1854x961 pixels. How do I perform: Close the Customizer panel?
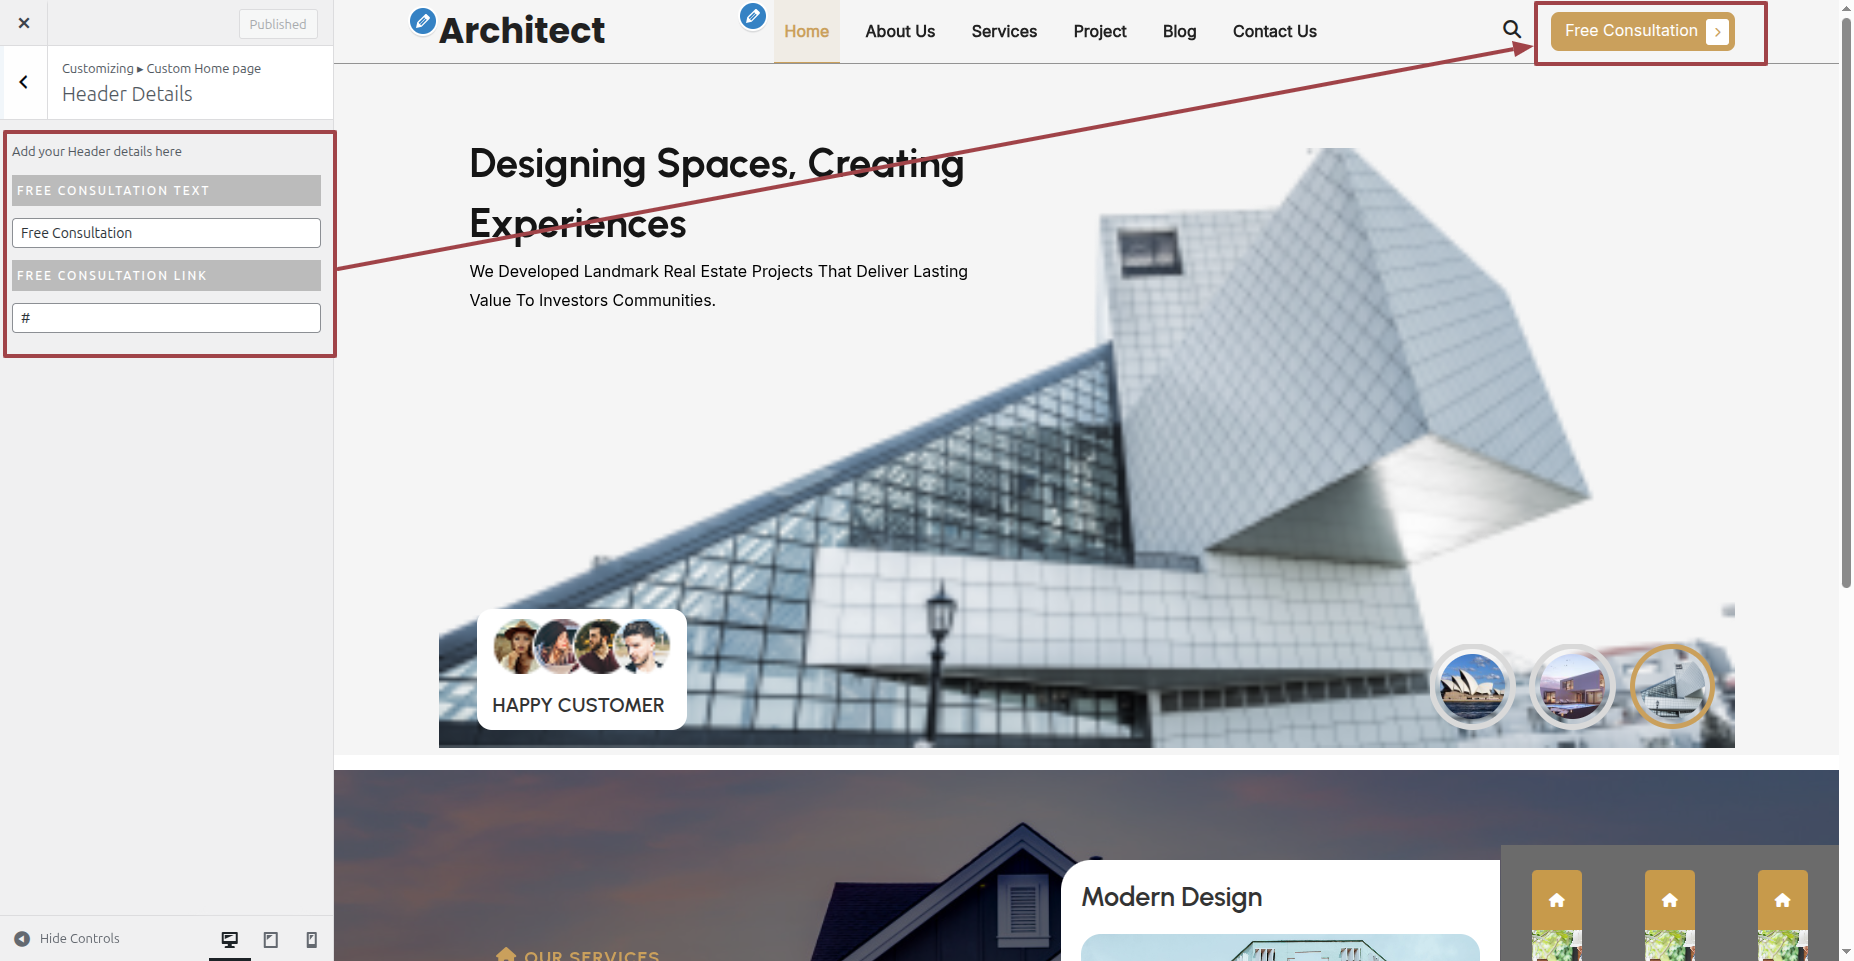point(24,23)
